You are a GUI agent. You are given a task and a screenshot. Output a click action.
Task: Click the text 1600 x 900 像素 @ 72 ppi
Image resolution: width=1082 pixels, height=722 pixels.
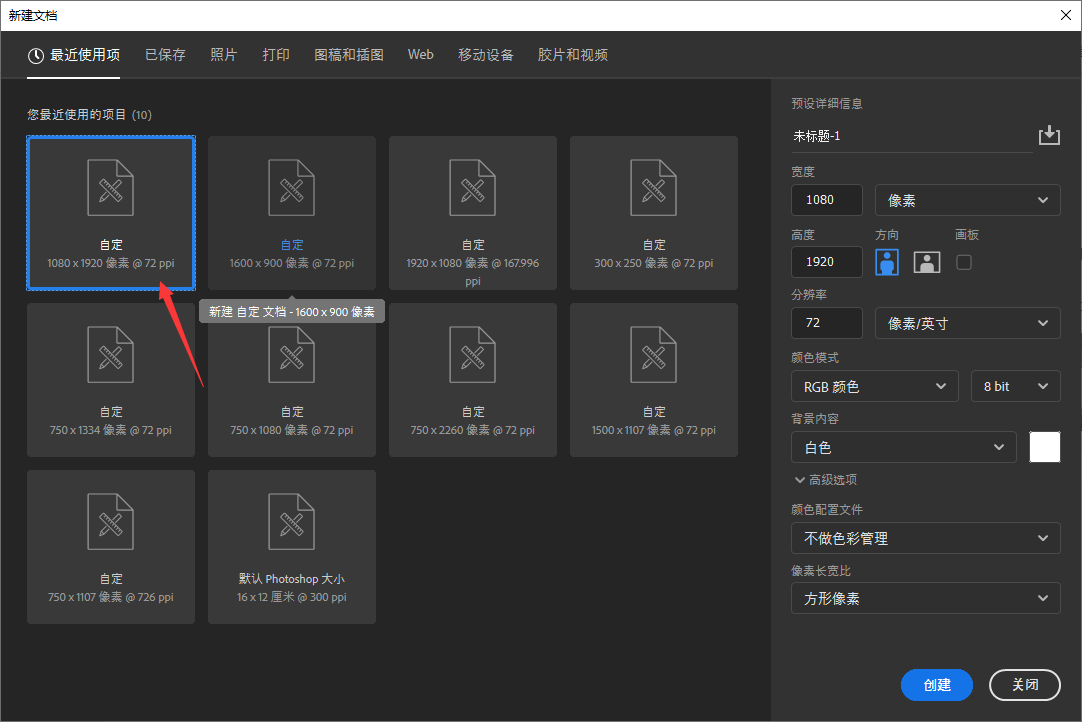[292, 263]
